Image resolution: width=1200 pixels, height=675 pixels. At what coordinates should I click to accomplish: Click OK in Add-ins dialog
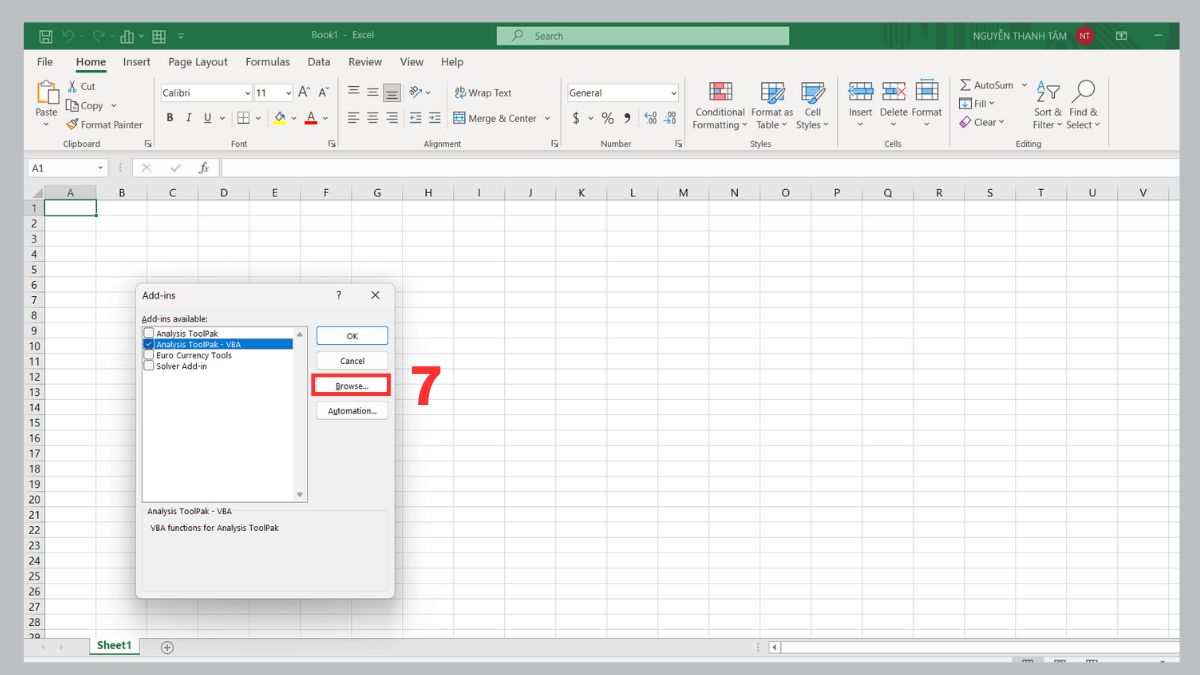point(352,336)
